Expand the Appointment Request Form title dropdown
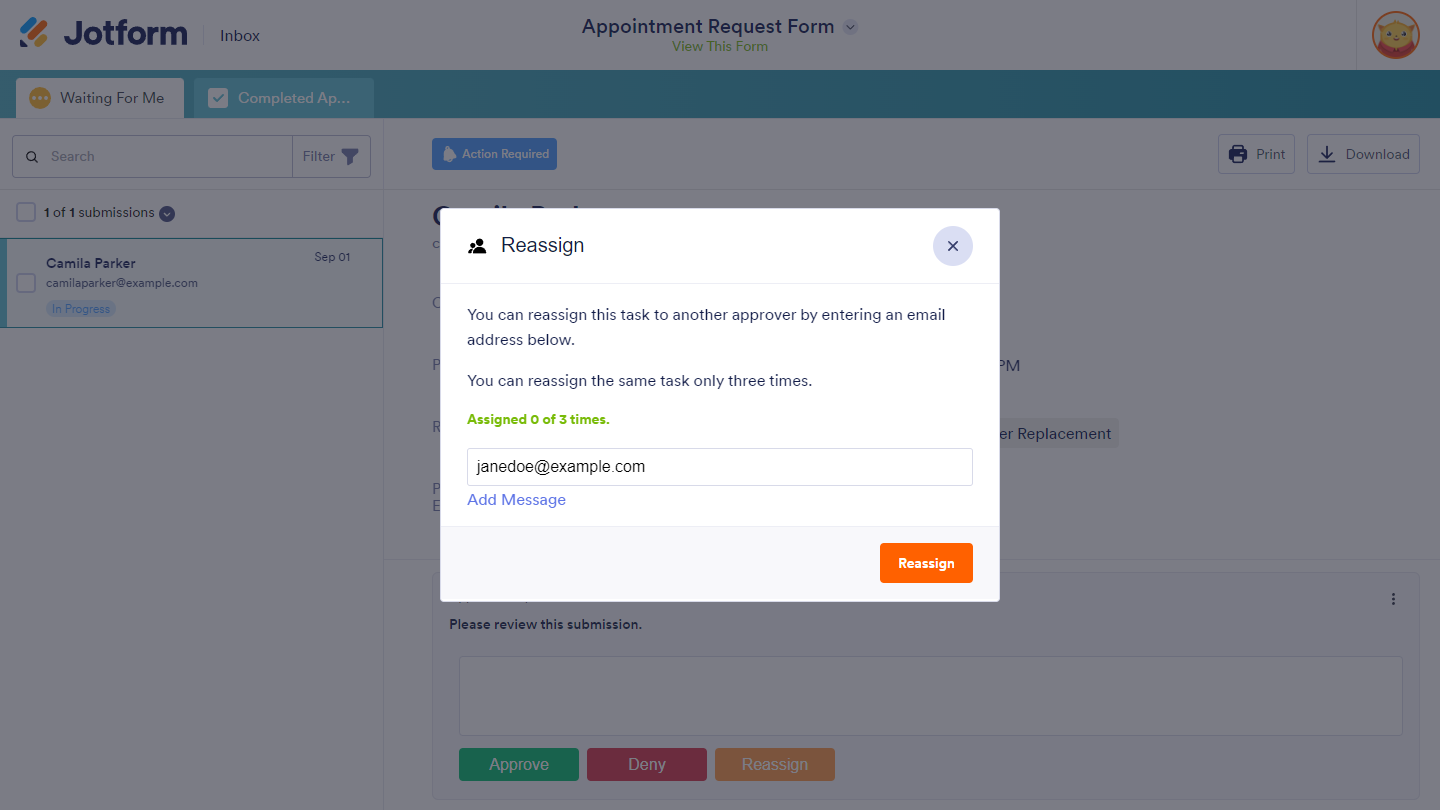Viewport: 1440px width, 810px height. (850, 27)
